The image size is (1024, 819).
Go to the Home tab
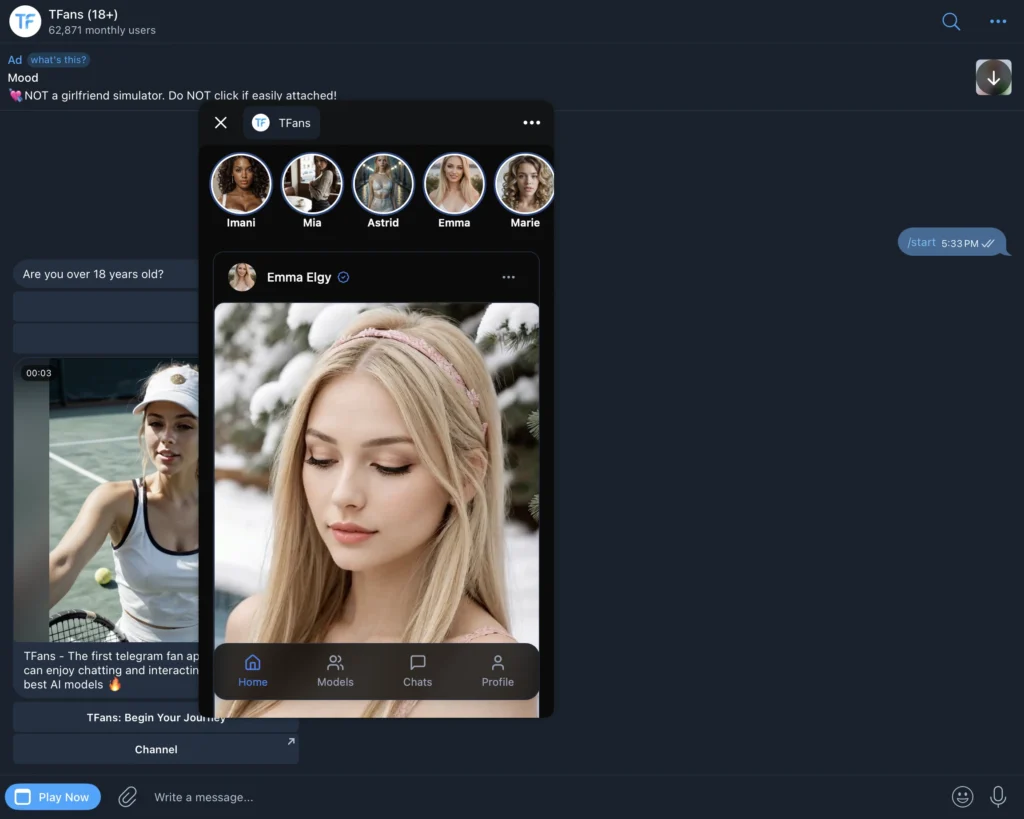253,670
